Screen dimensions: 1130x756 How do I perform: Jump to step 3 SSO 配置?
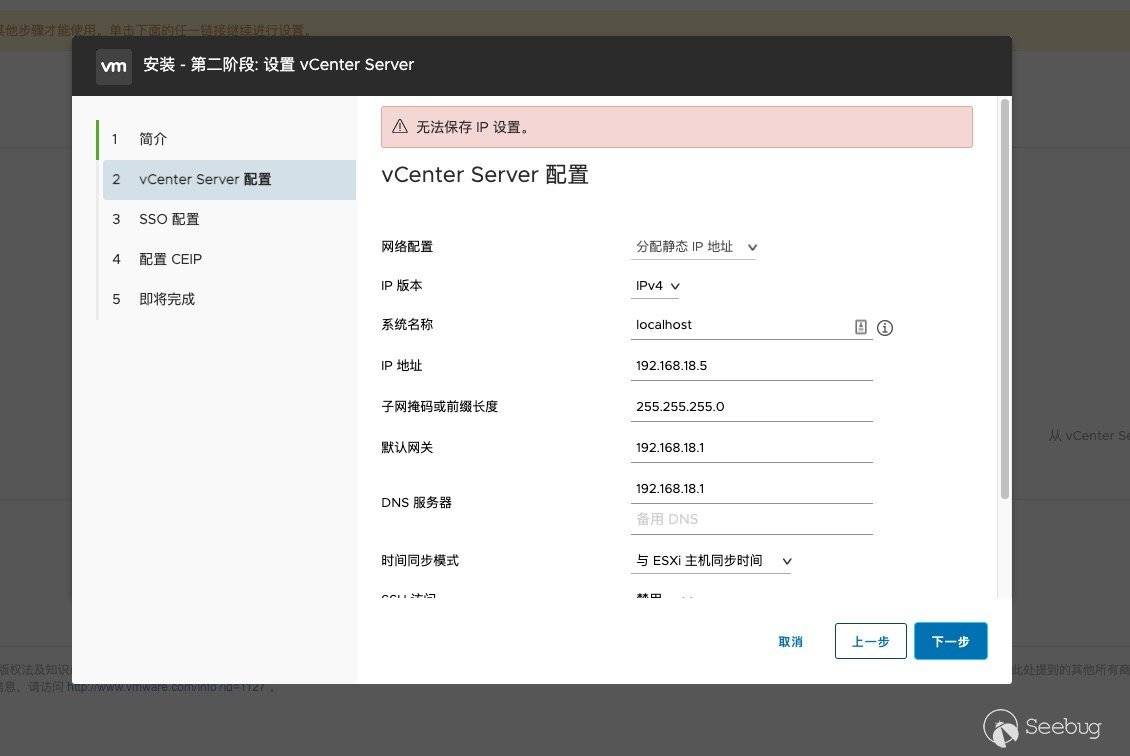pos(169,219)
